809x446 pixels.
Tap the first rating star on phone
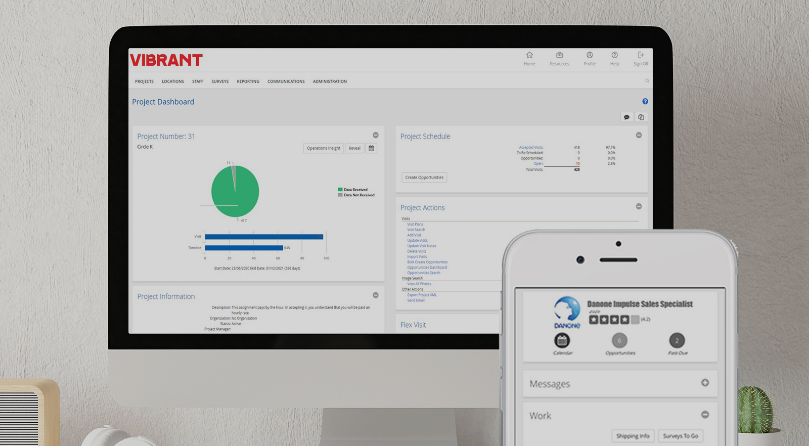tap(593, 320)
